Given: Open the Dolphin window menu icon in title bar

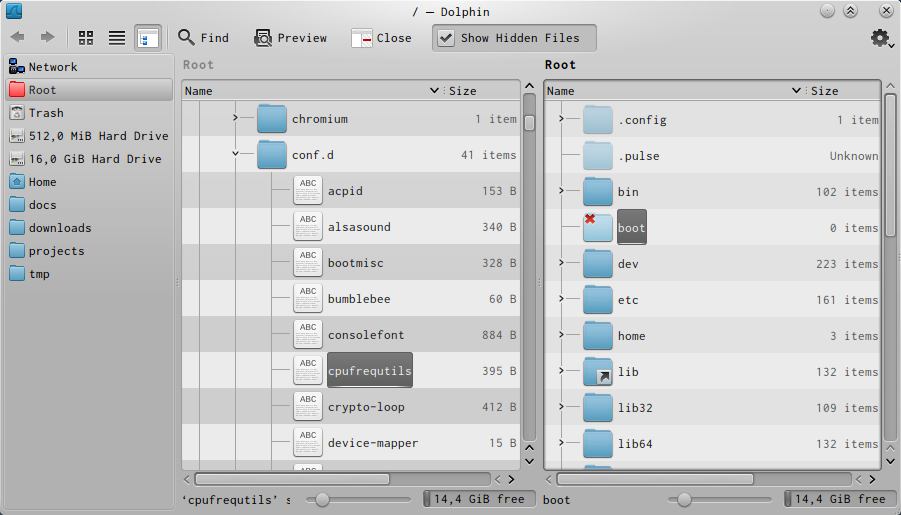Looking at the screenshot, I should click(x=14, y=11).
